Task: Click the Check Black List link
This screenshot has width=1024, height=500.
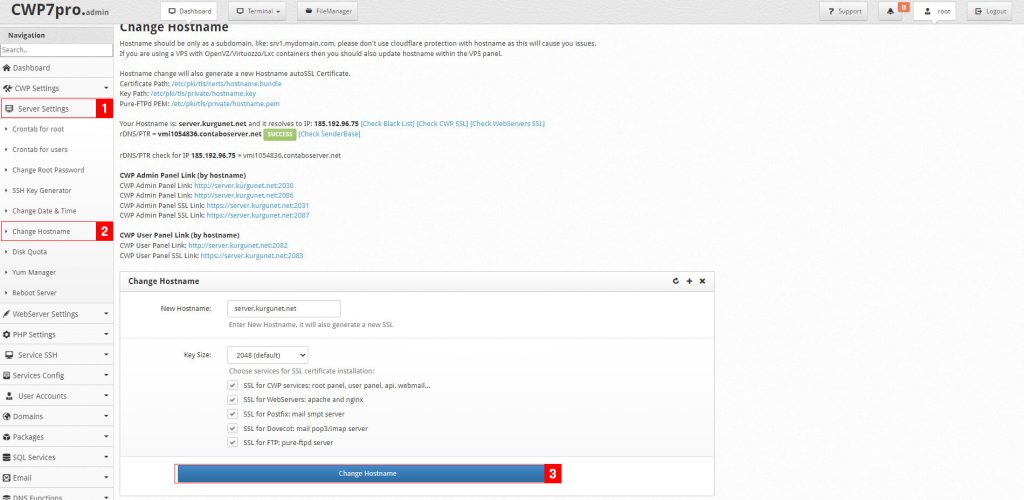Action: [x=387, y=123]
